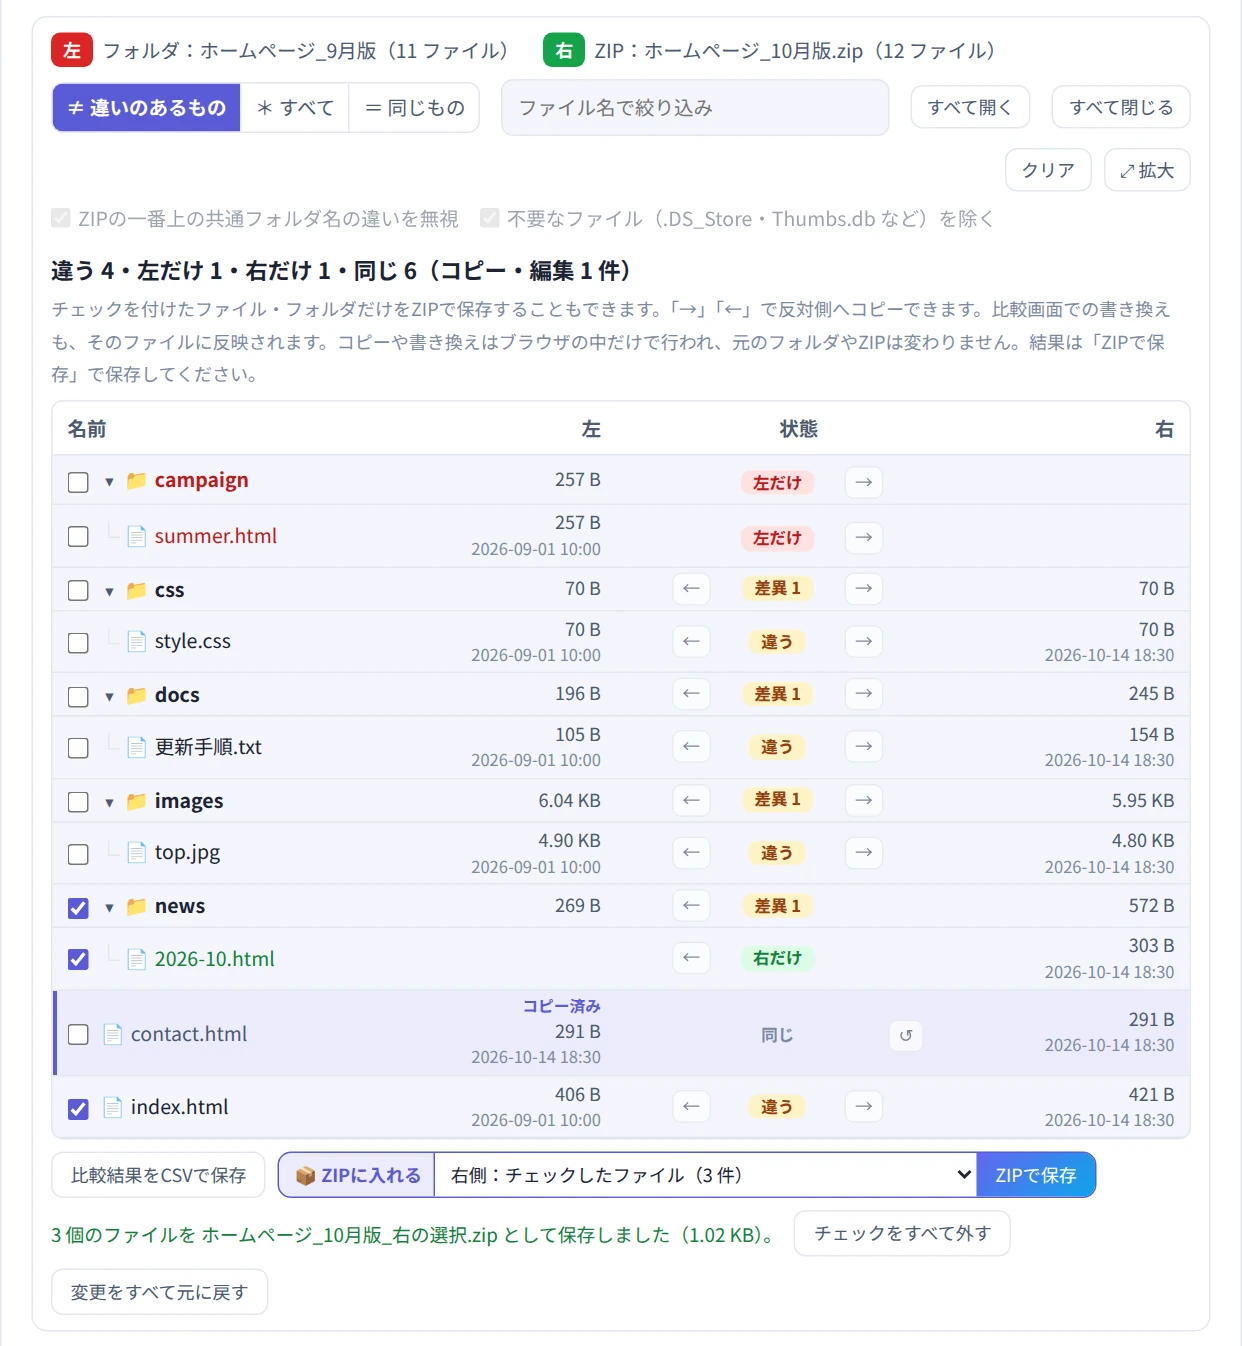Check the top.jpg checkbox
1242x1346 pixels.
[78, 854]
